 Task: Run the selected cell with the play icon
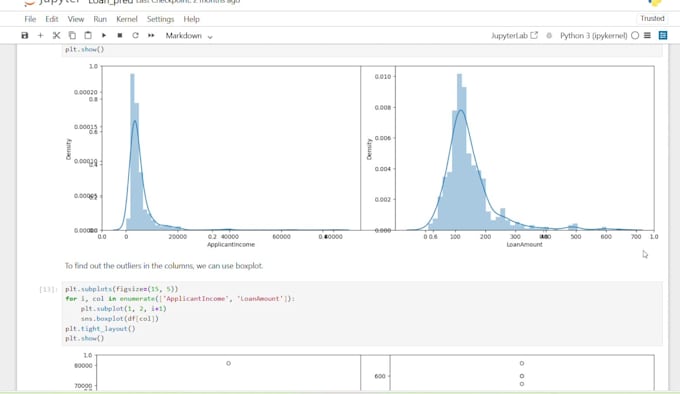click(x=104, y=36)
